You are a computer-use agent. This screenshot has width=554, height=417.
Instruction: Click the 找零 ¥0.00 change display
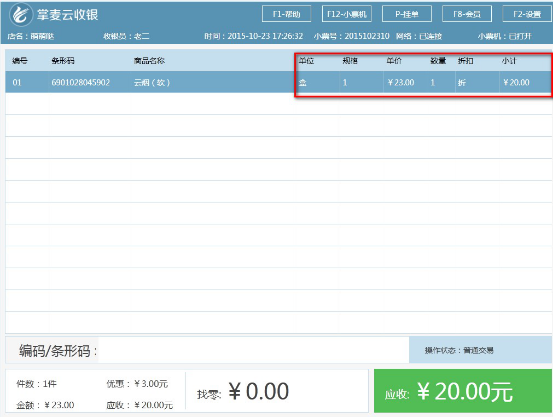point(243,392)
